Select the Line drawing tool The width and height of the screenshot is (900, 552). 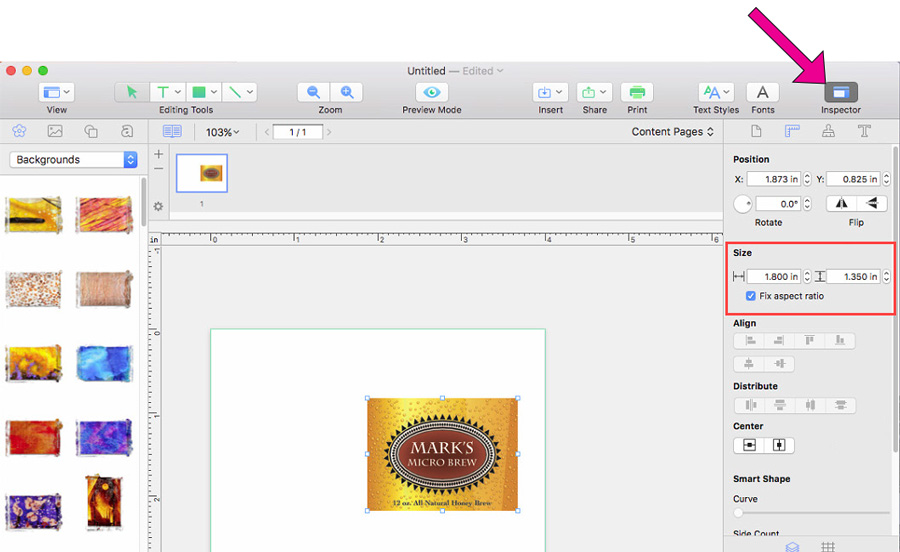tap(235, 92)
